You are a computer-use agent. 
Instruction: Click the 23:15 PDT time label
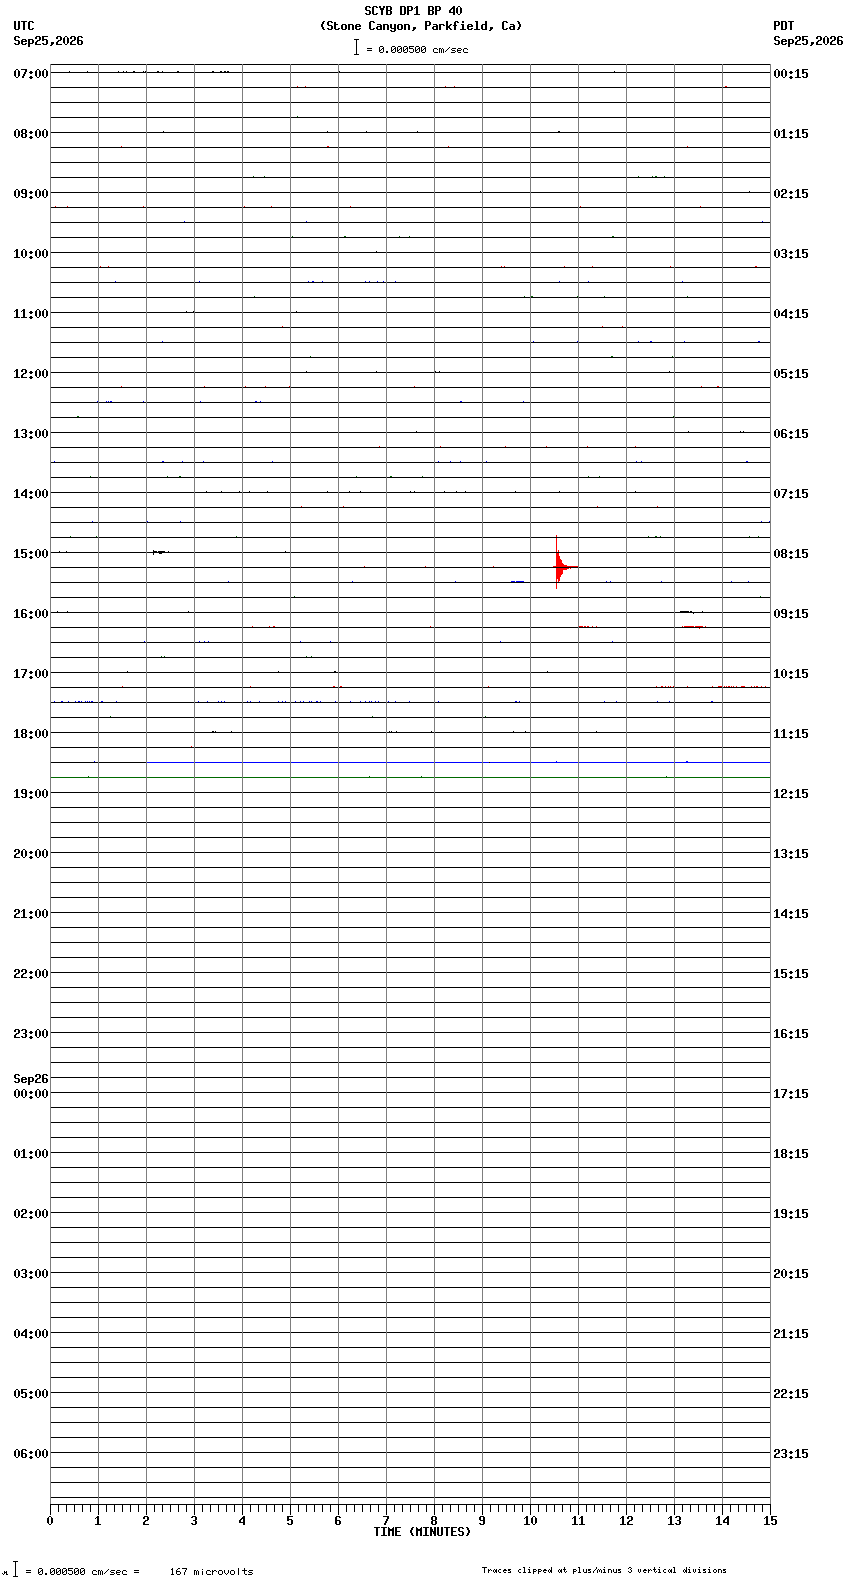(x=791, y=1454)
